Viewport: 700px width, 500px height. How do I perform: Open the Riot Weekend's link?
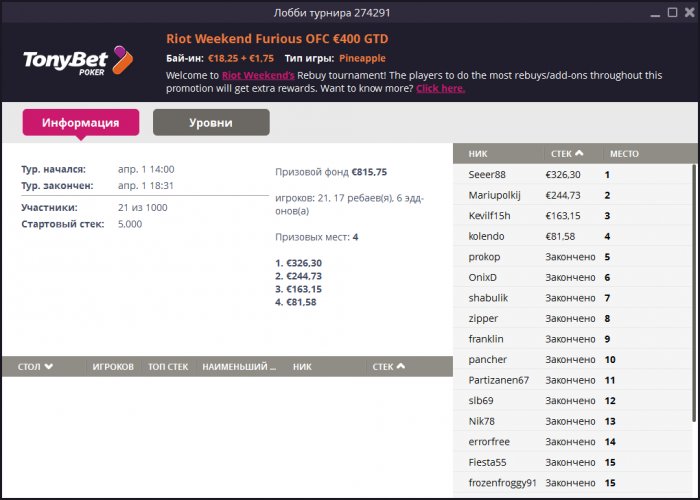(x=258, y=75)
